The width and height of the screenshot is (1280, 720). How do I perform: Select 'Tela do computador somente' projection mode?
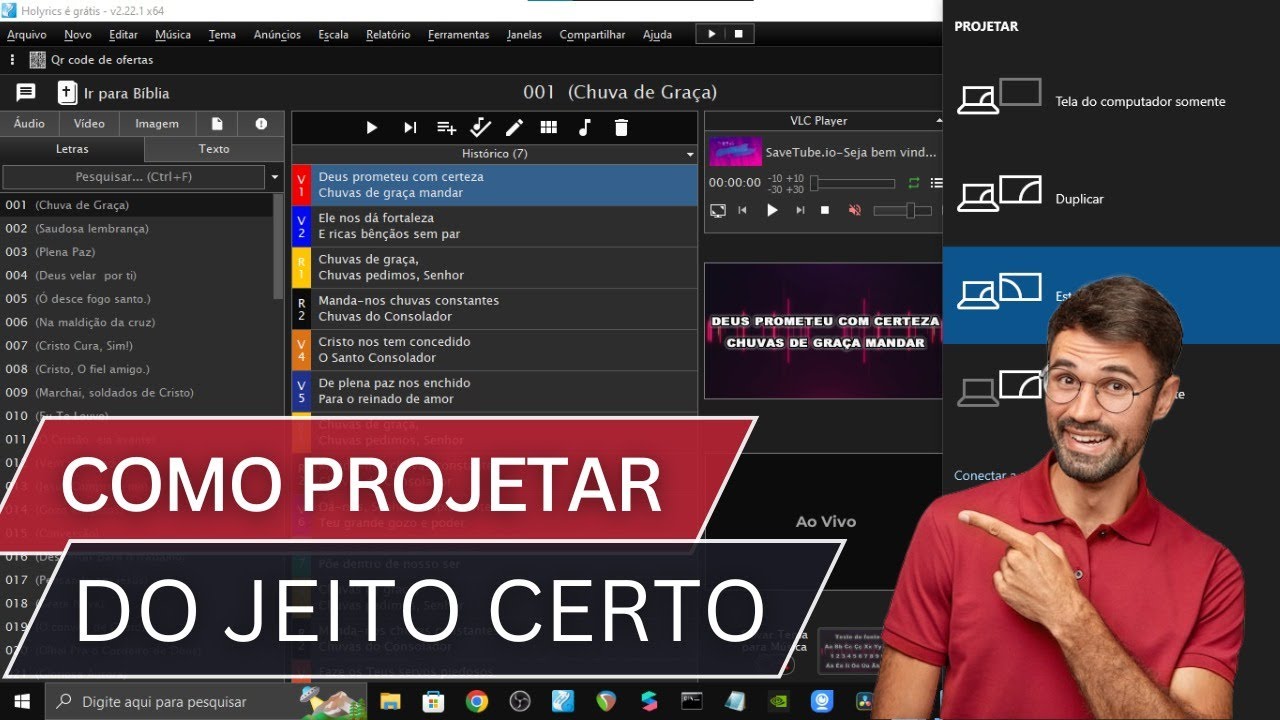pyautogui.click(x=1111, y=101)
